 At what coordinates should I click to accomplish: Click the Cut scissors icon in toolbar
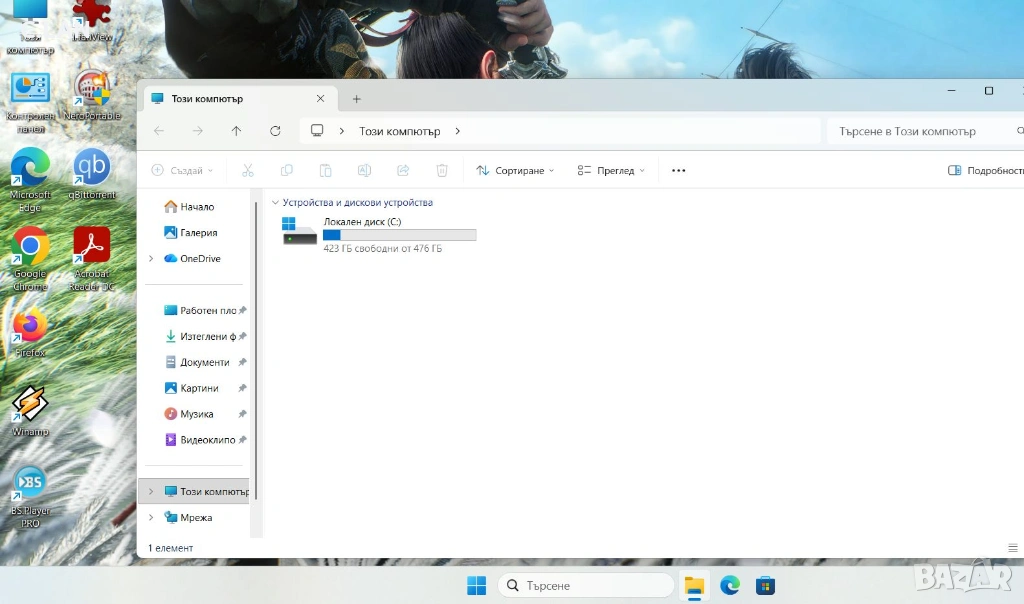coord(248,171)
